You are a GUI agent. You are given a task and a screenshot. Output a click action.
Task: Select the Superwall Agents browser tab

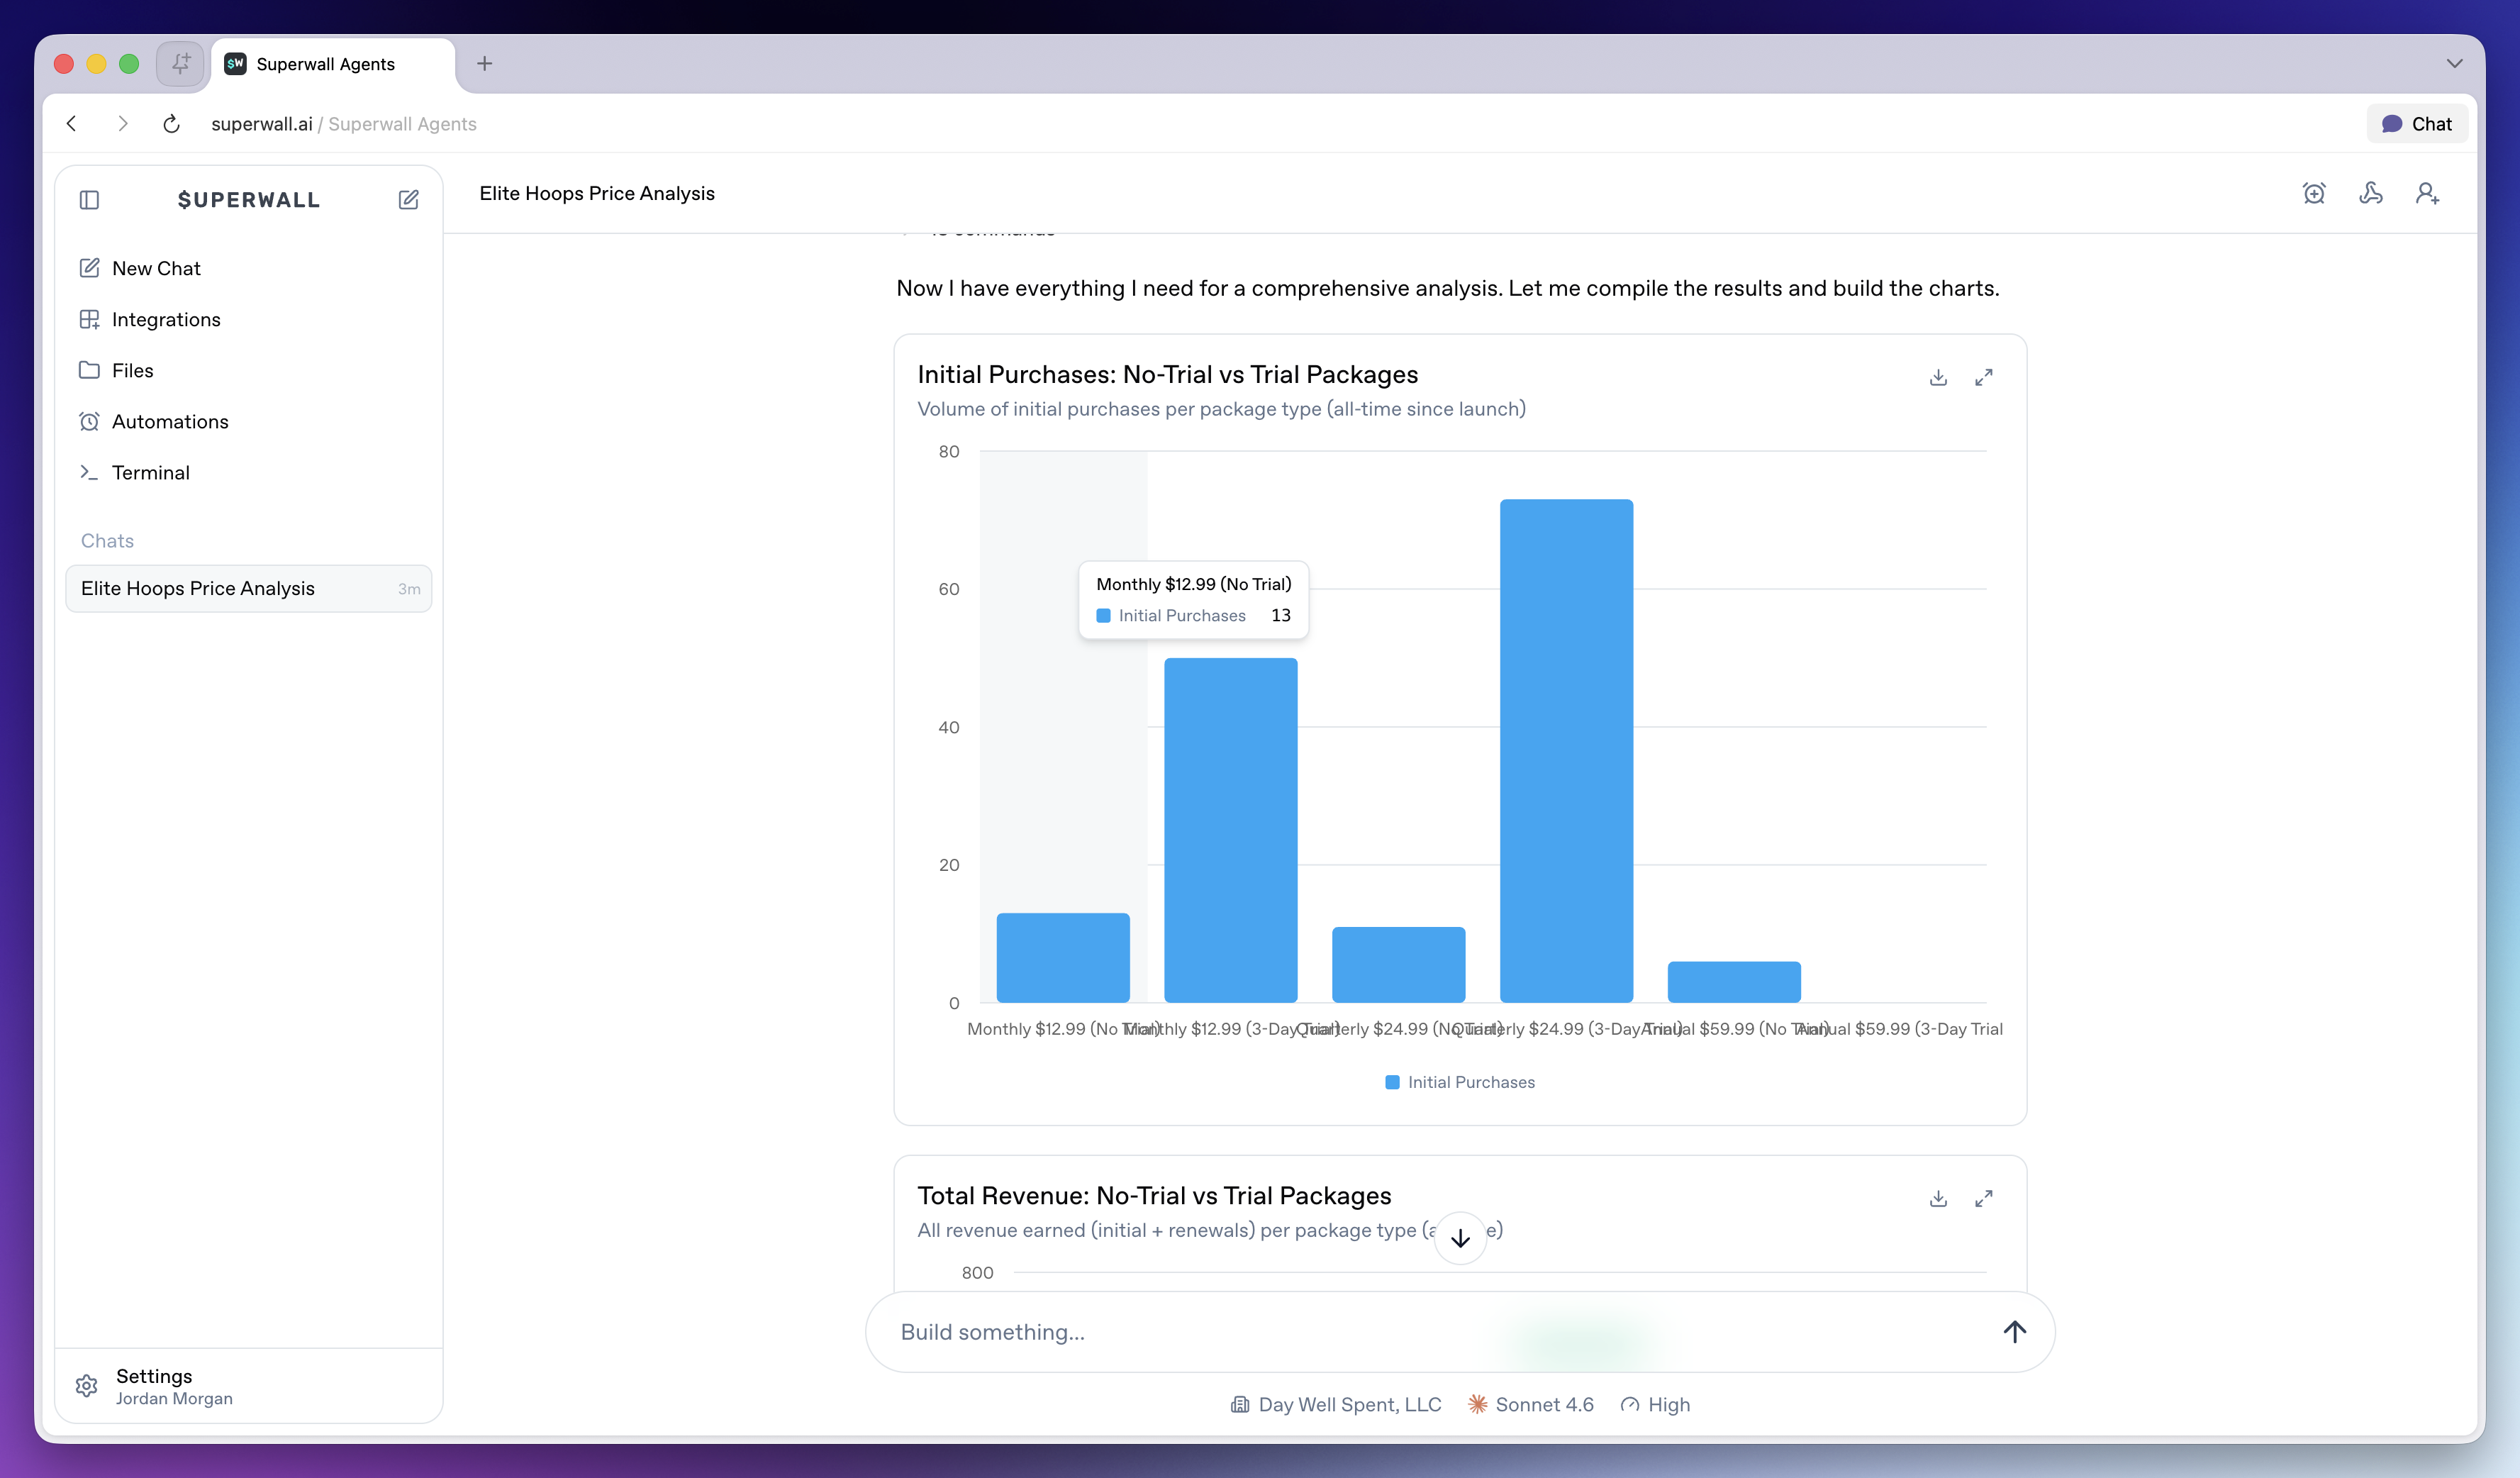click(333, 64)
